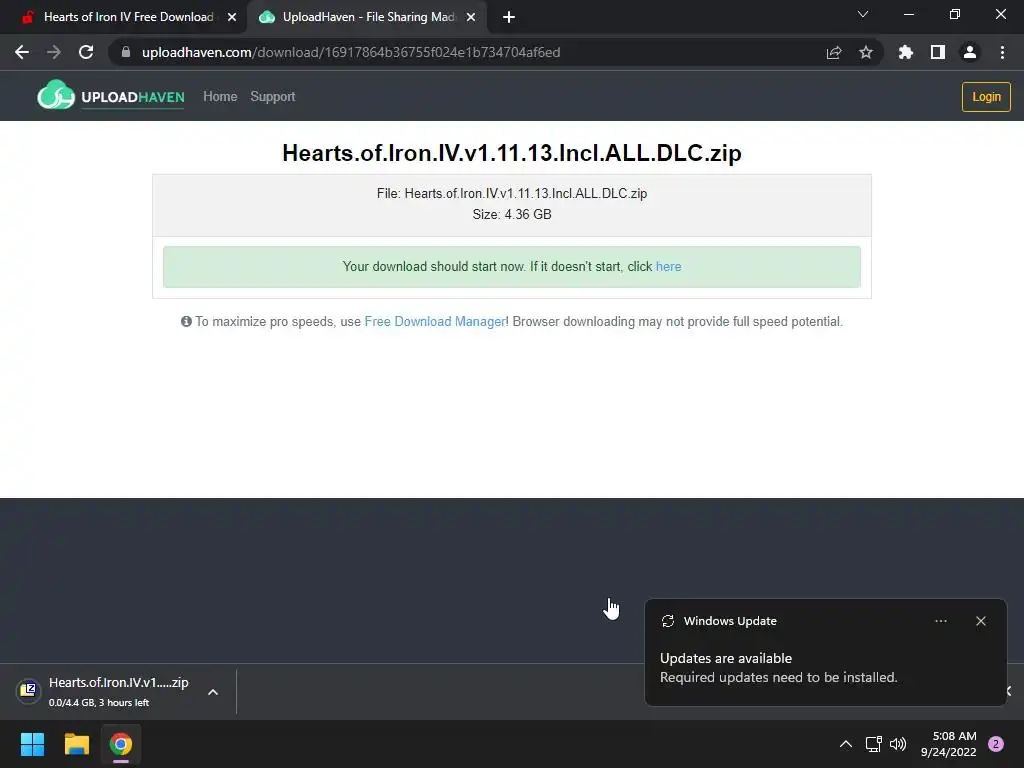Open Windows Update notification options (three dots)
This screenshot has width=1024, height=768.
tap(940, 621)
